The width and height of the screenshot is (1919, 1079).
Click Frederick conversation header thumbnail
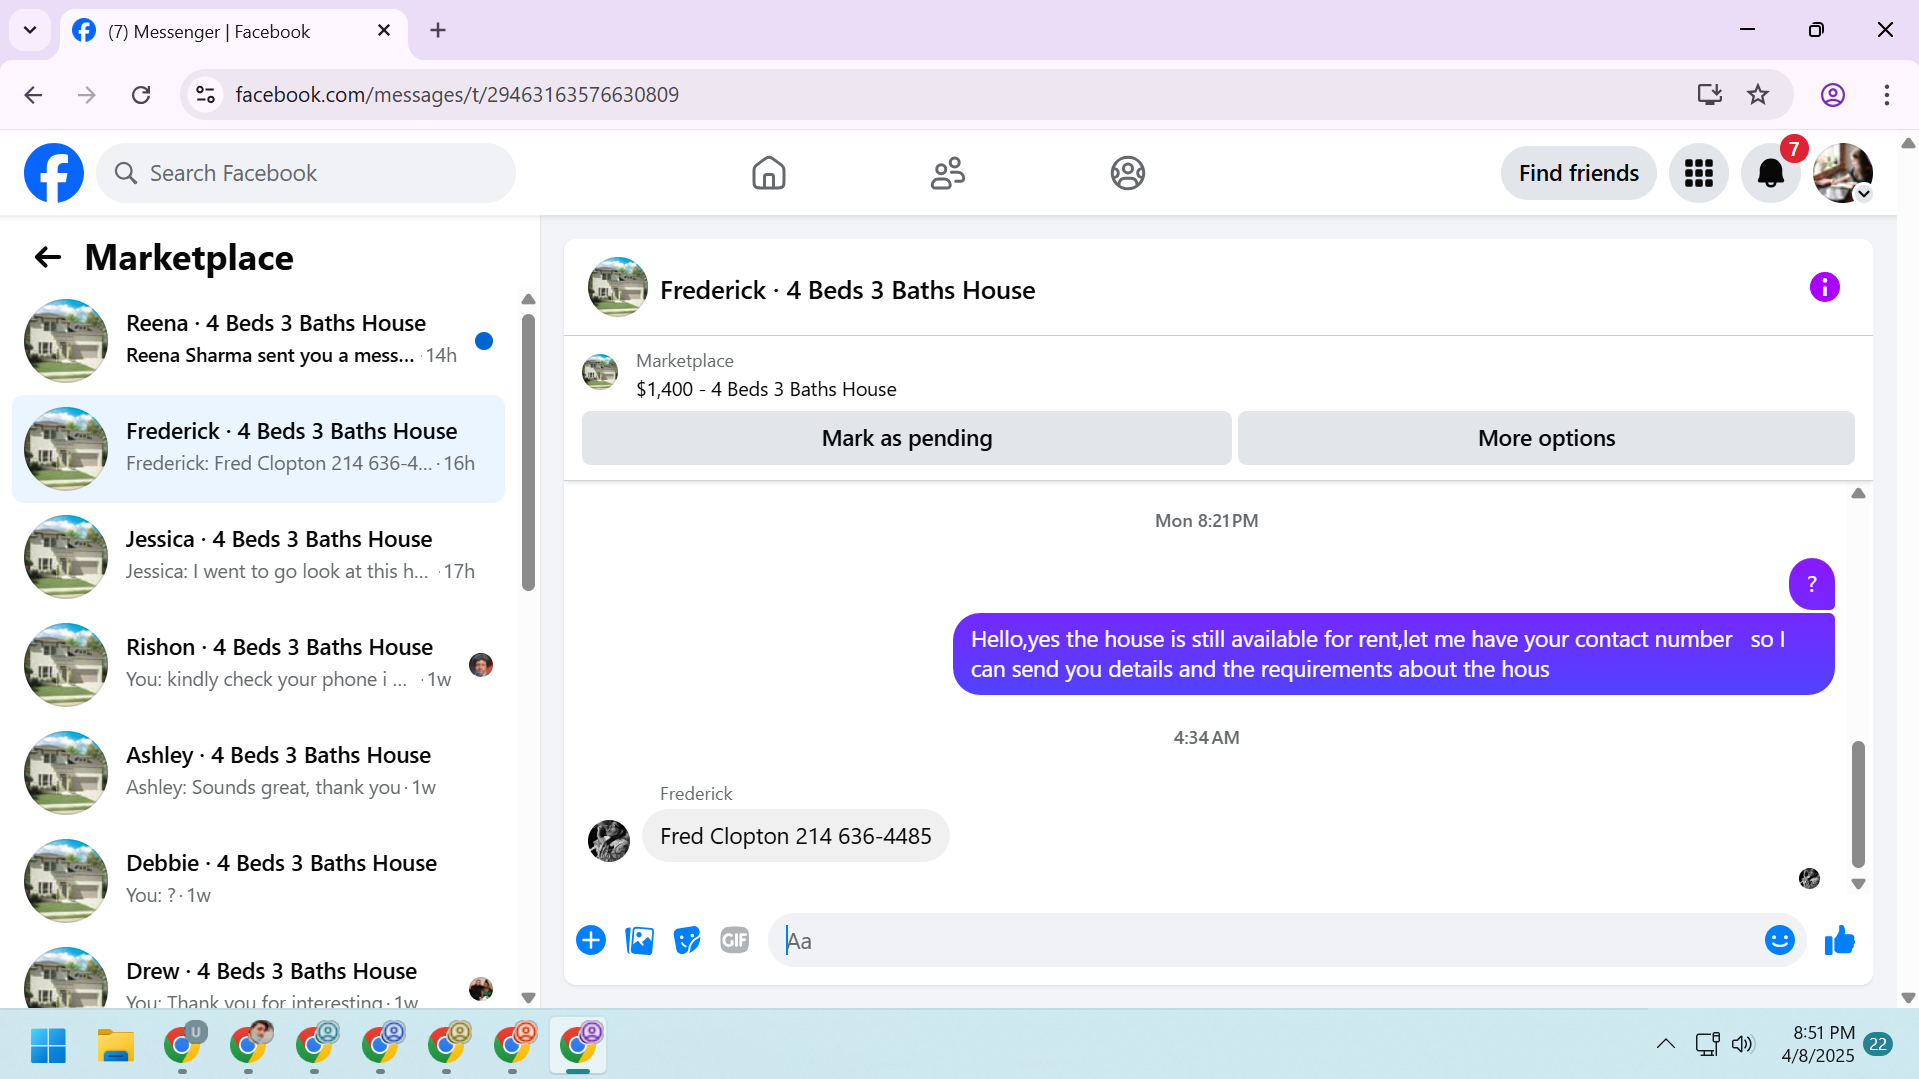tap(617, 288)
